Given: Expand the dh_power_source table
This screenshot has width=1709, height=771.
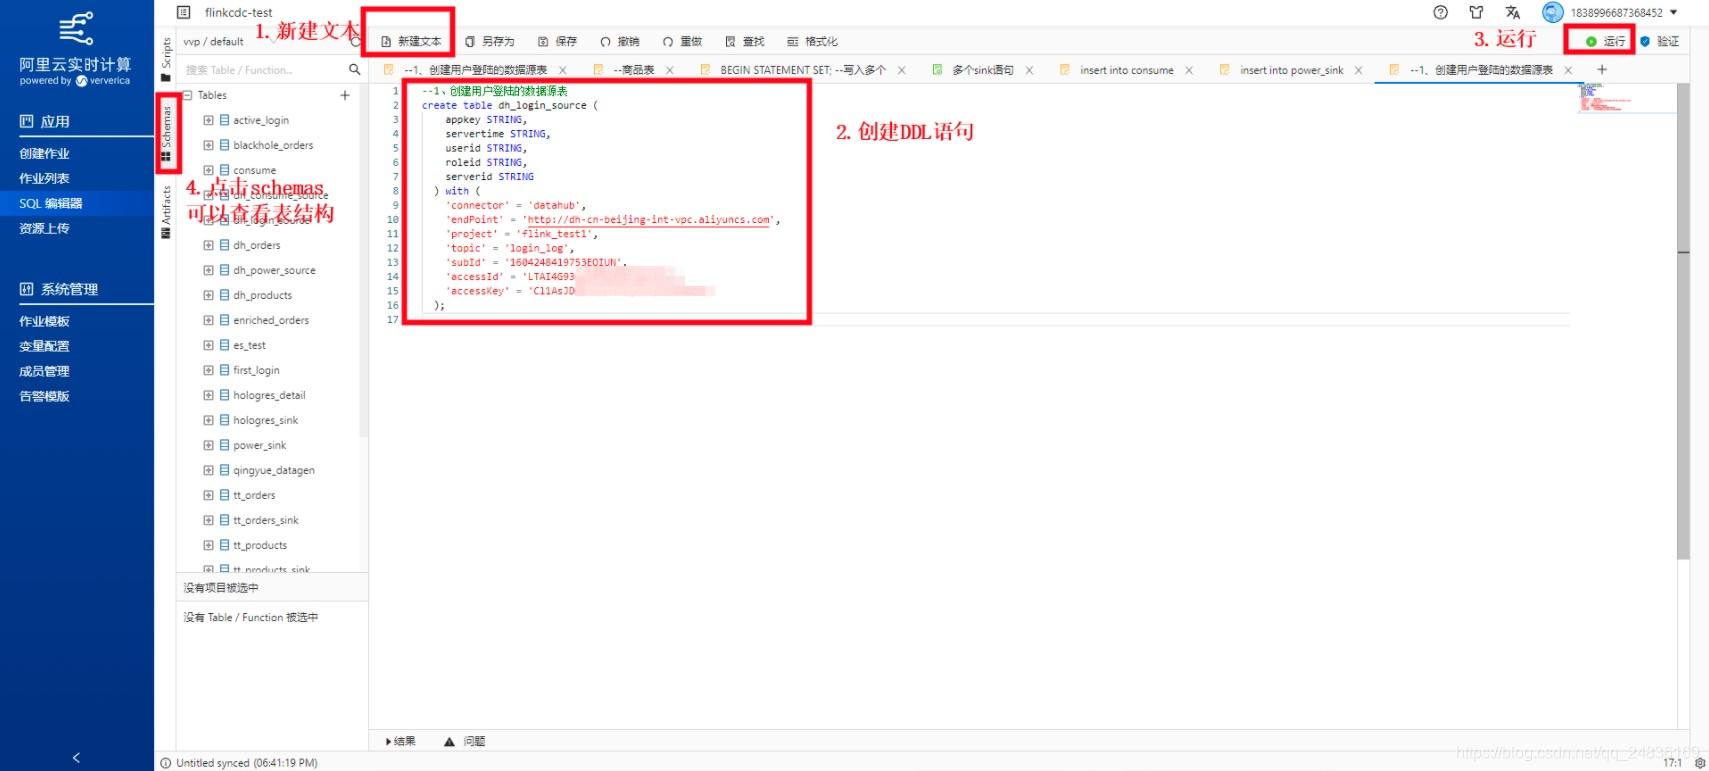Looking at the screenshot, I should pos(208,270).
